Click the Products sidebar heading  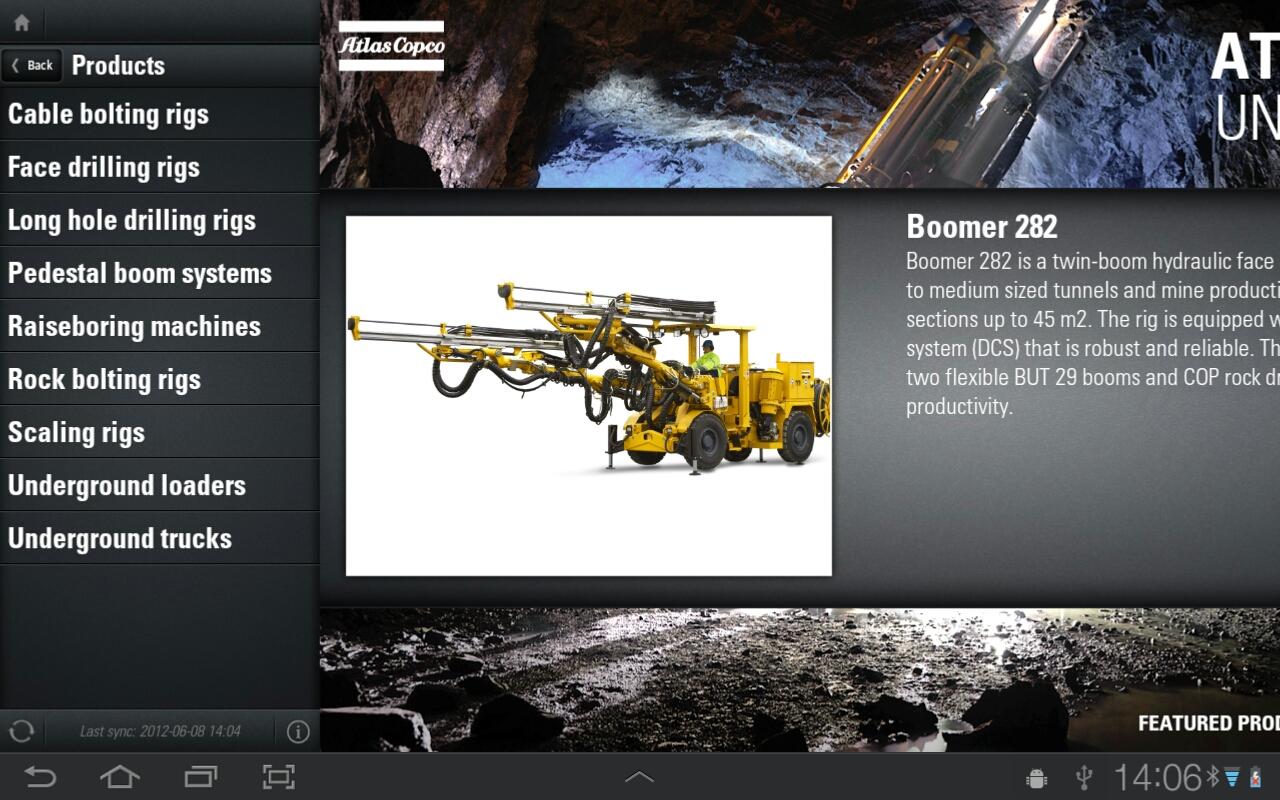point(118,66)
